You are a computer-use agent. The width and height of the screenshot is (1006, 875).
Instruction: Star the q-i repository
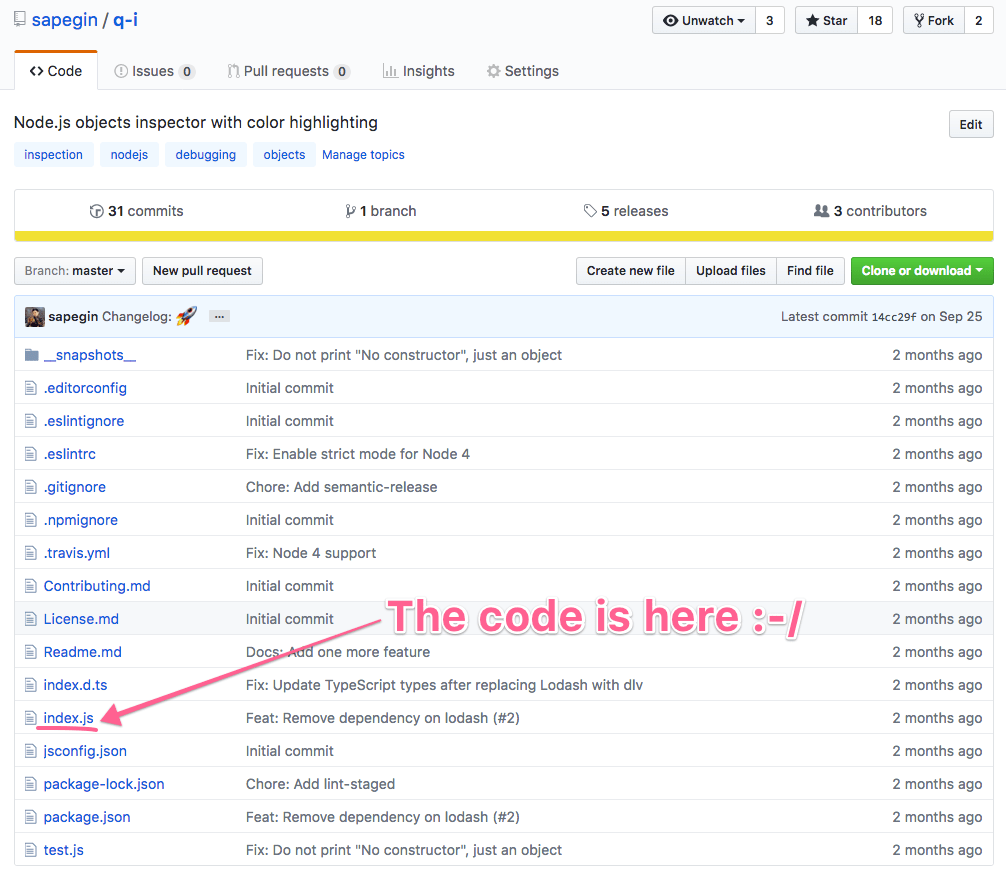point(825,19)
